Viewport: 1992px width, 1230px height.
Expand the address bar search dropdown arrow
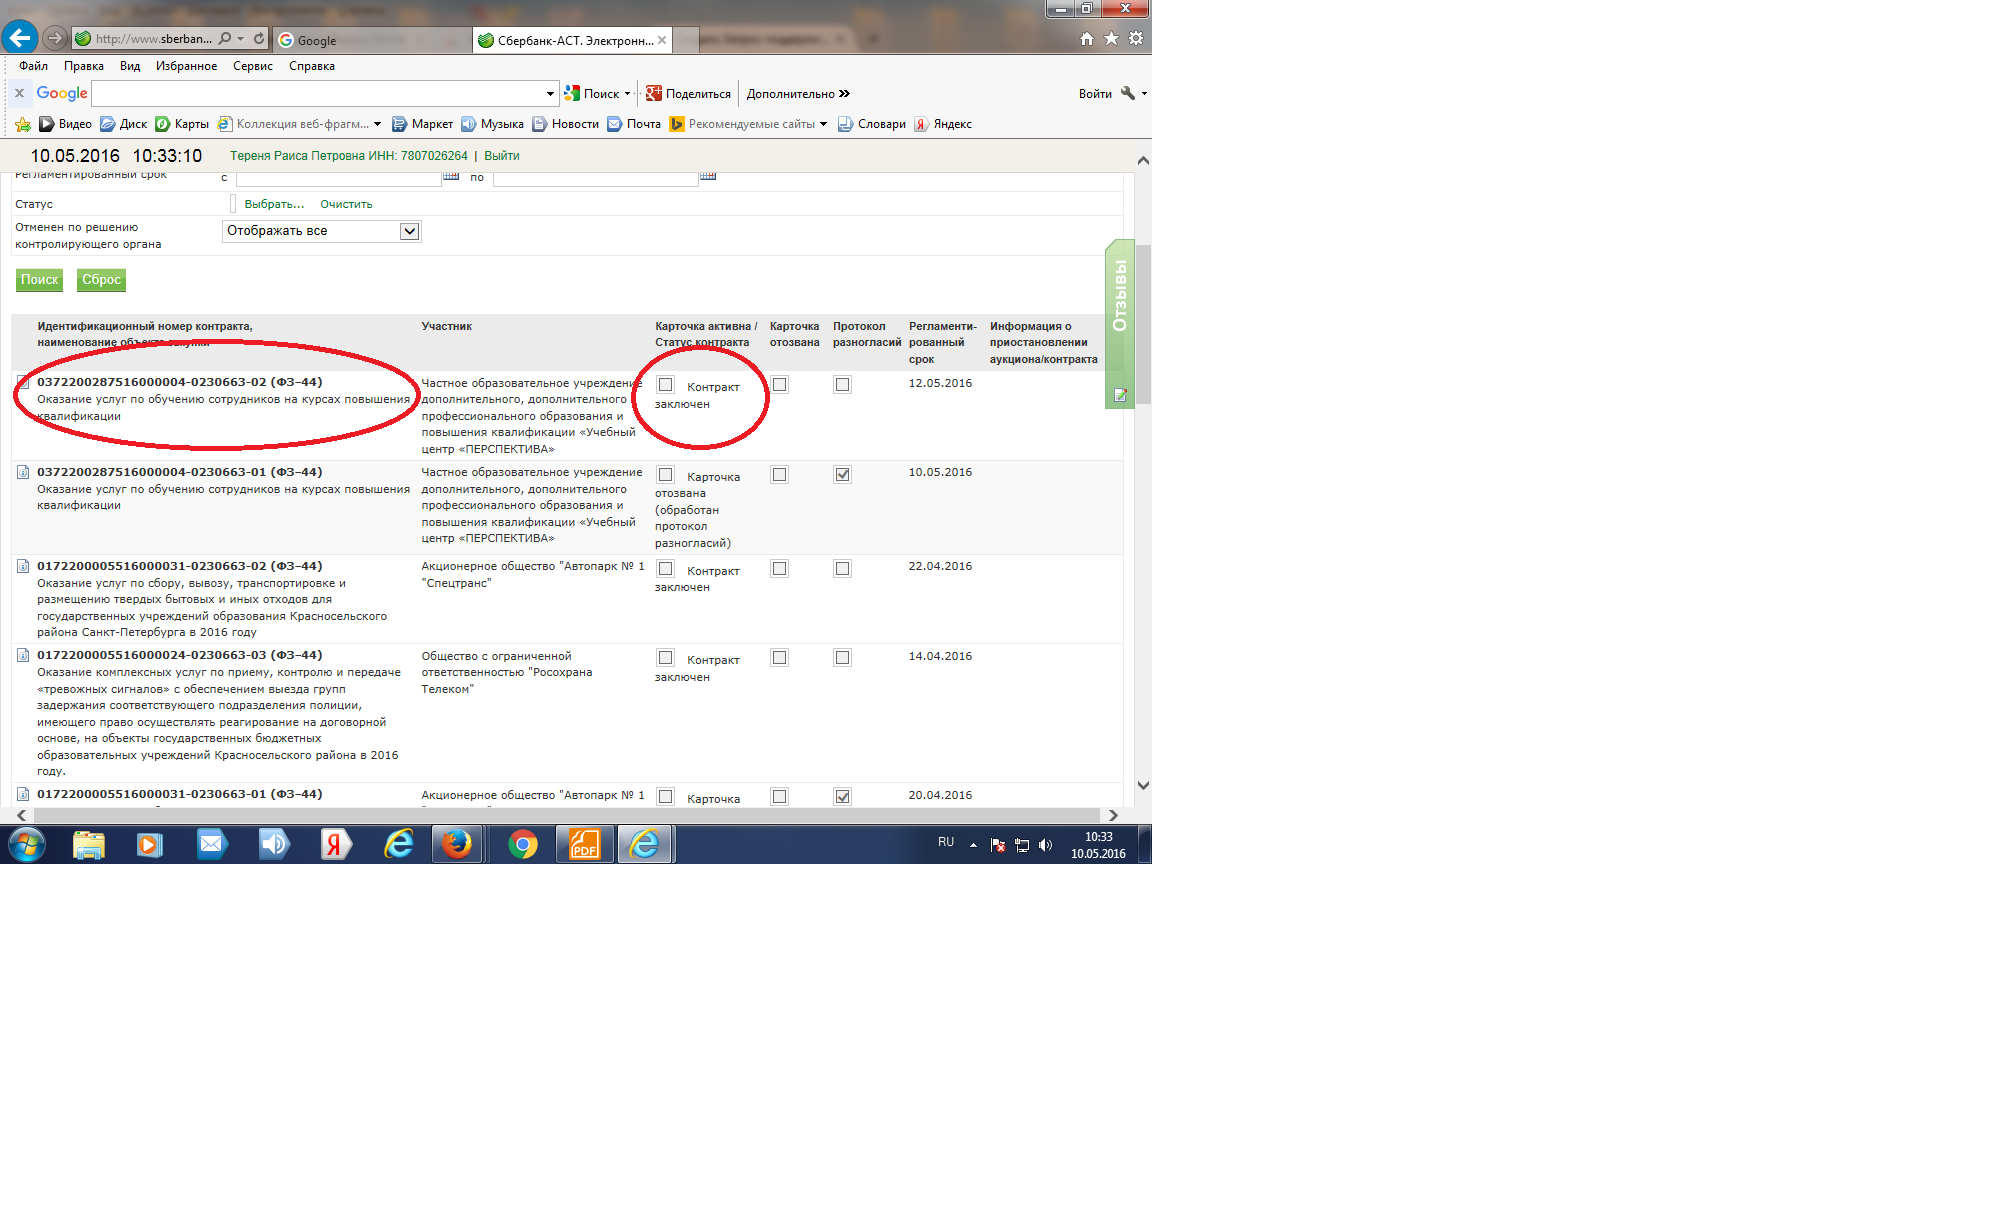[x=240, y=38]
